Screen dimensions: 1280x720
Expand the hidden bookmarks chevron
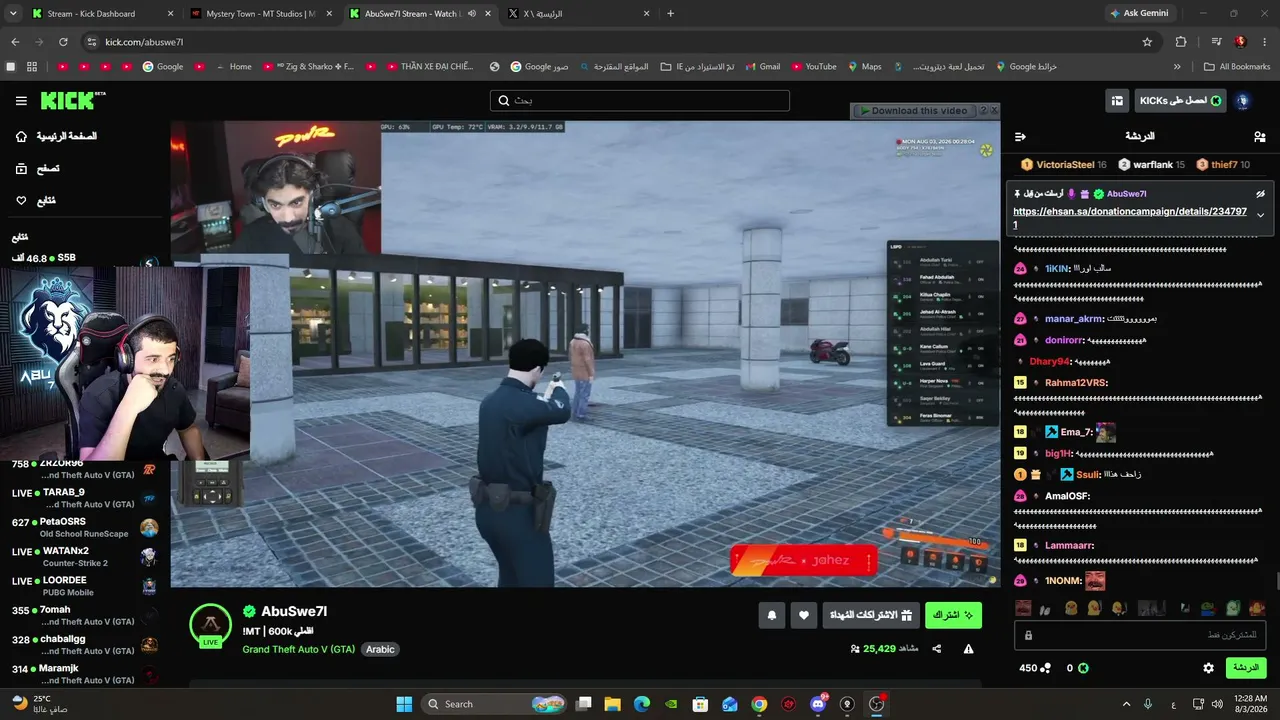1177,67
